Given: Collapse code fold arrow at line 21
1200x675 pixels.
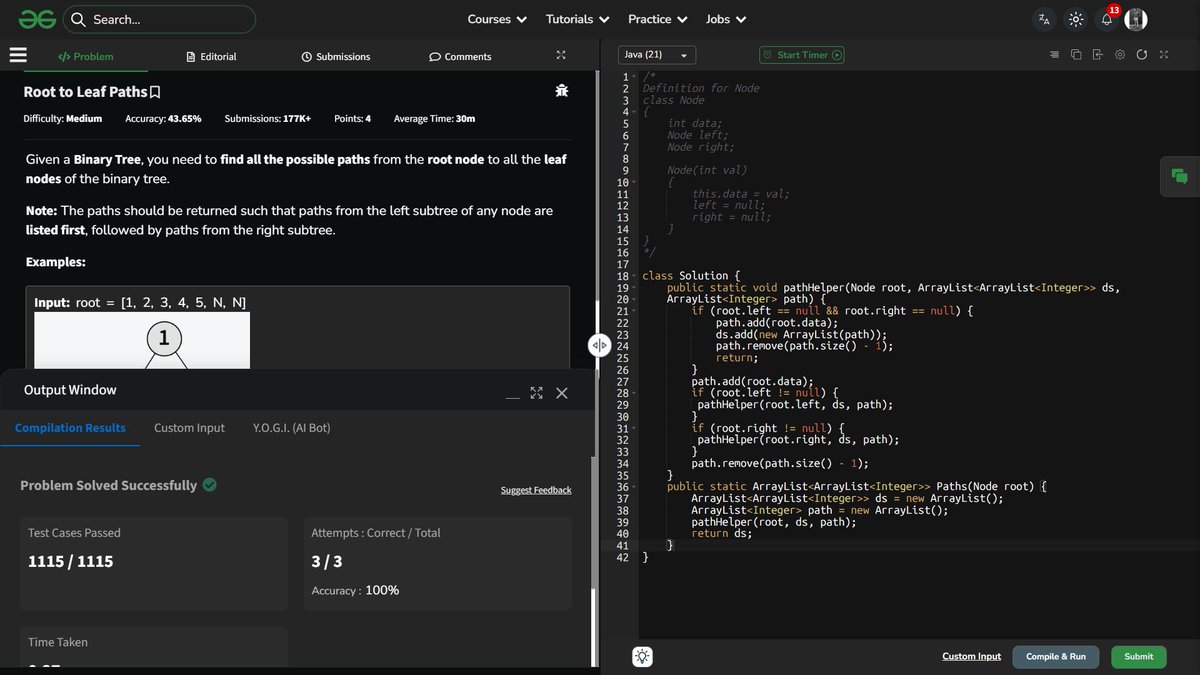Looking at the screenshot, I should 634,311.
